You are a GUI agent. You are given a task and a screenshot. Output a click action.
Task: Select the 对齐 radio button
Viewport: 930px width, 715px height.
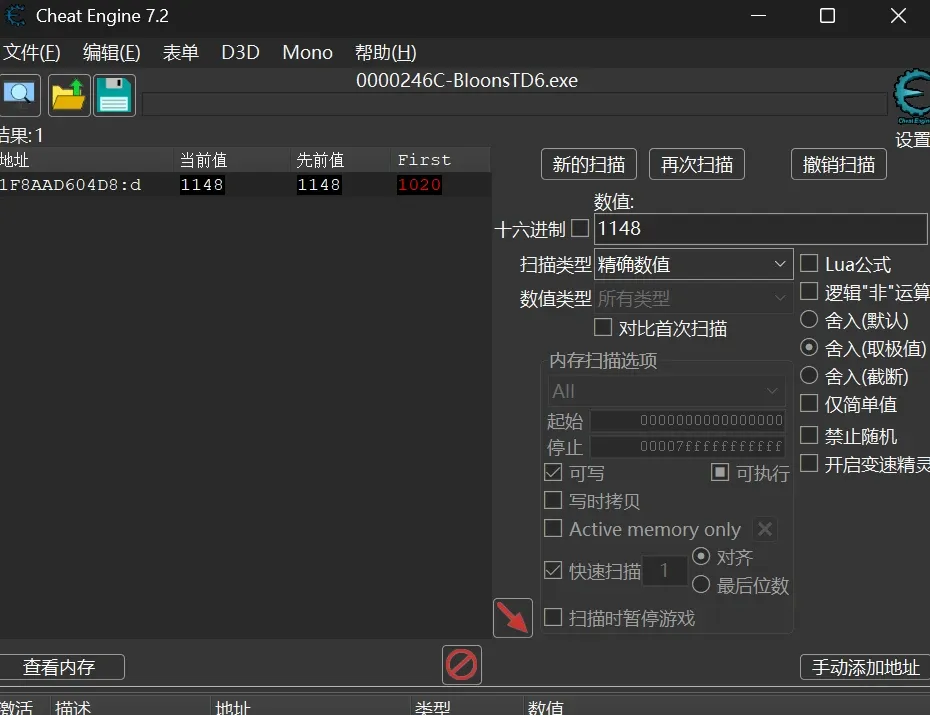tap(700, 556)
